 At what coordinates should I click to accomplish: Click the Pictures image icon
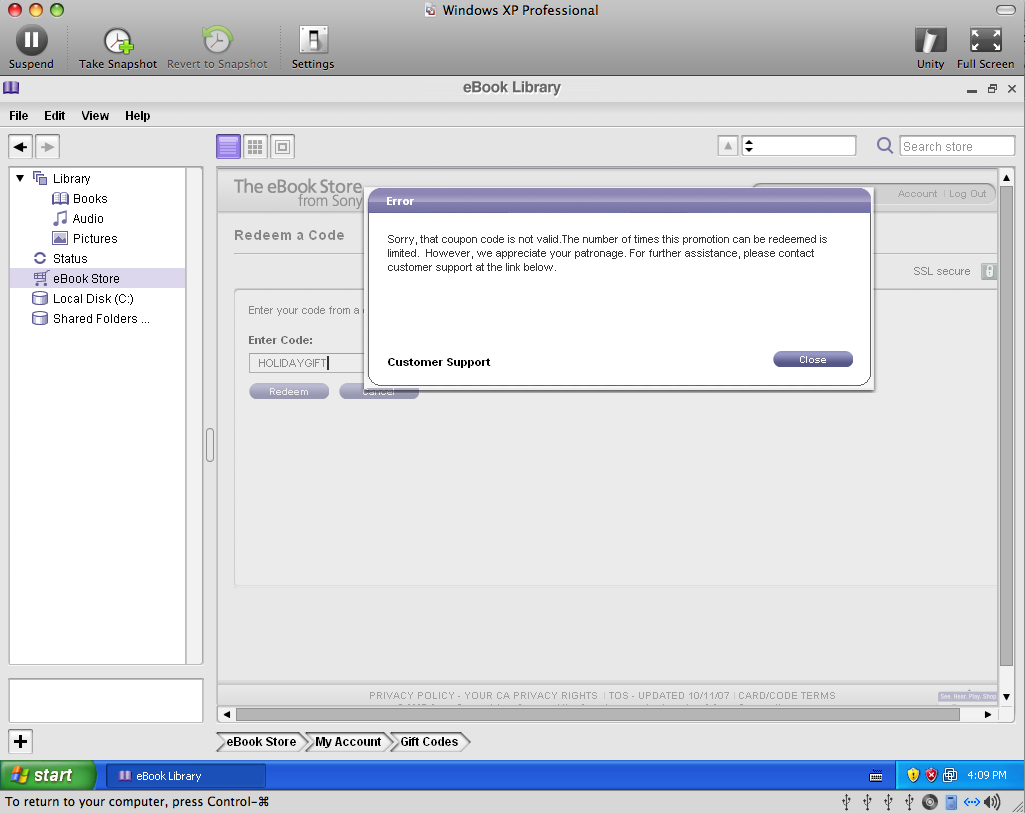point(60,239)
